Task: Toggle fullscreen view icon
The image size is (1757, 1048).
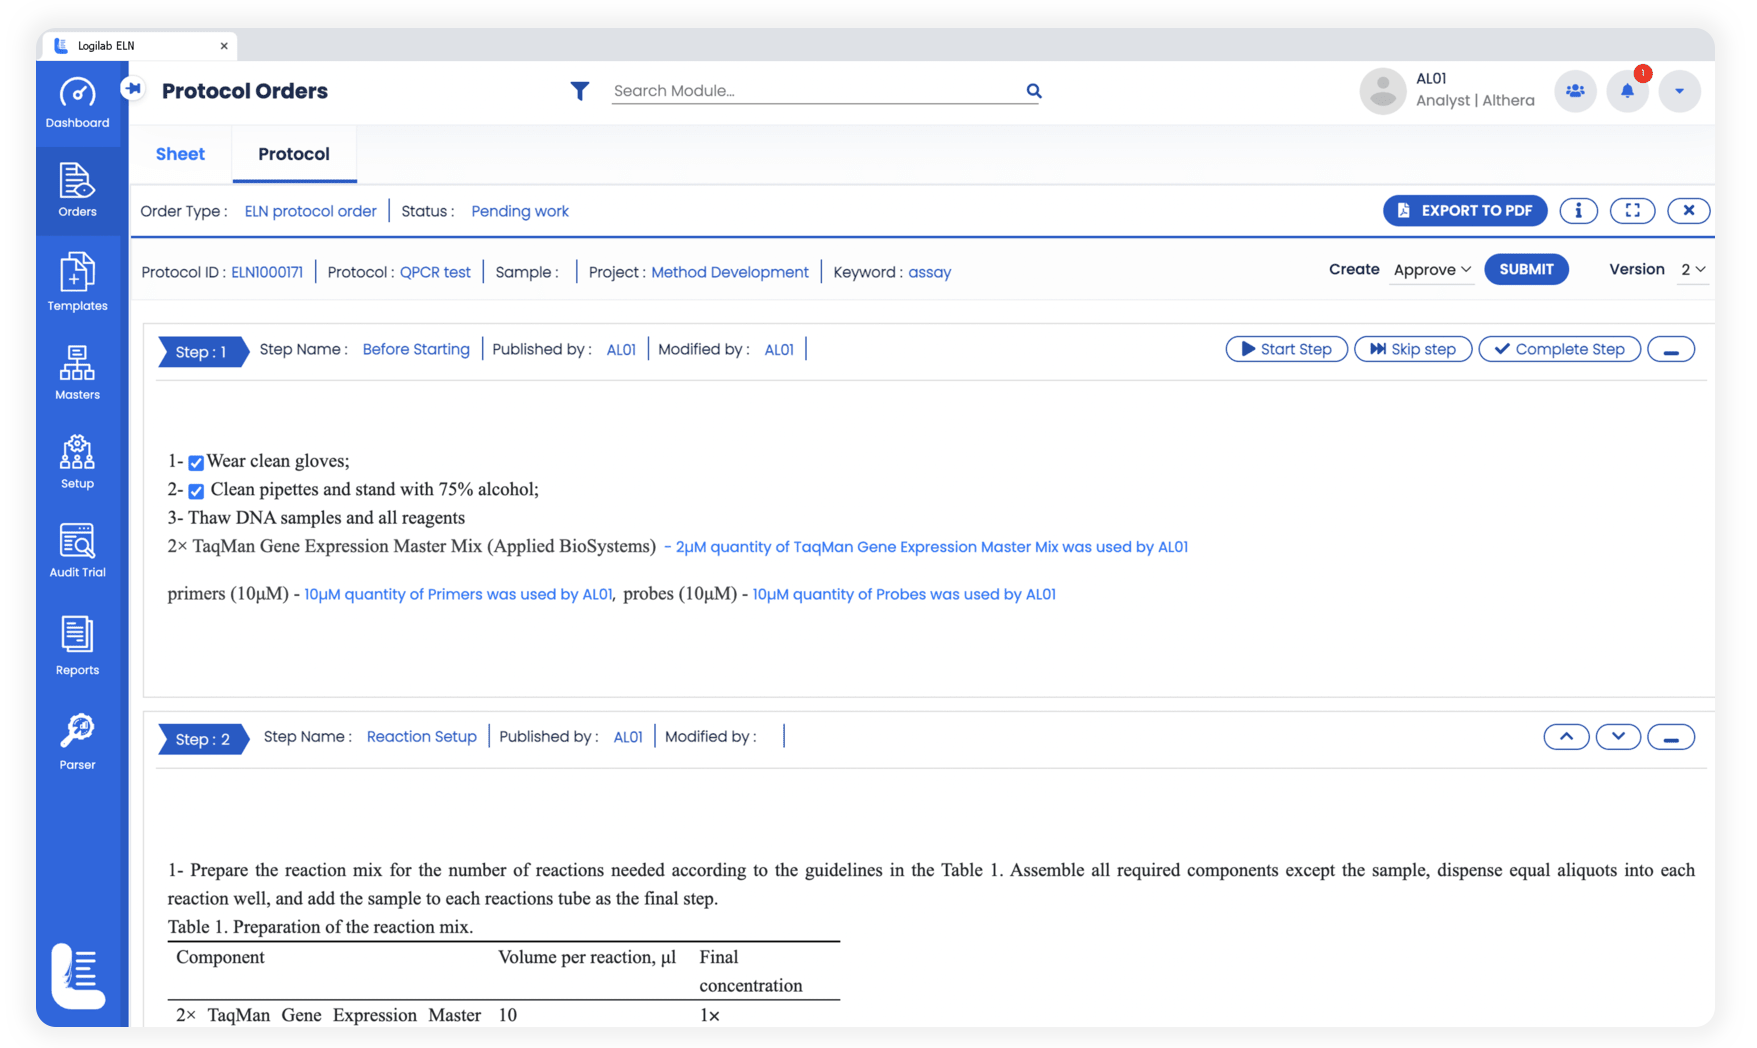Action: (1632, 211)
